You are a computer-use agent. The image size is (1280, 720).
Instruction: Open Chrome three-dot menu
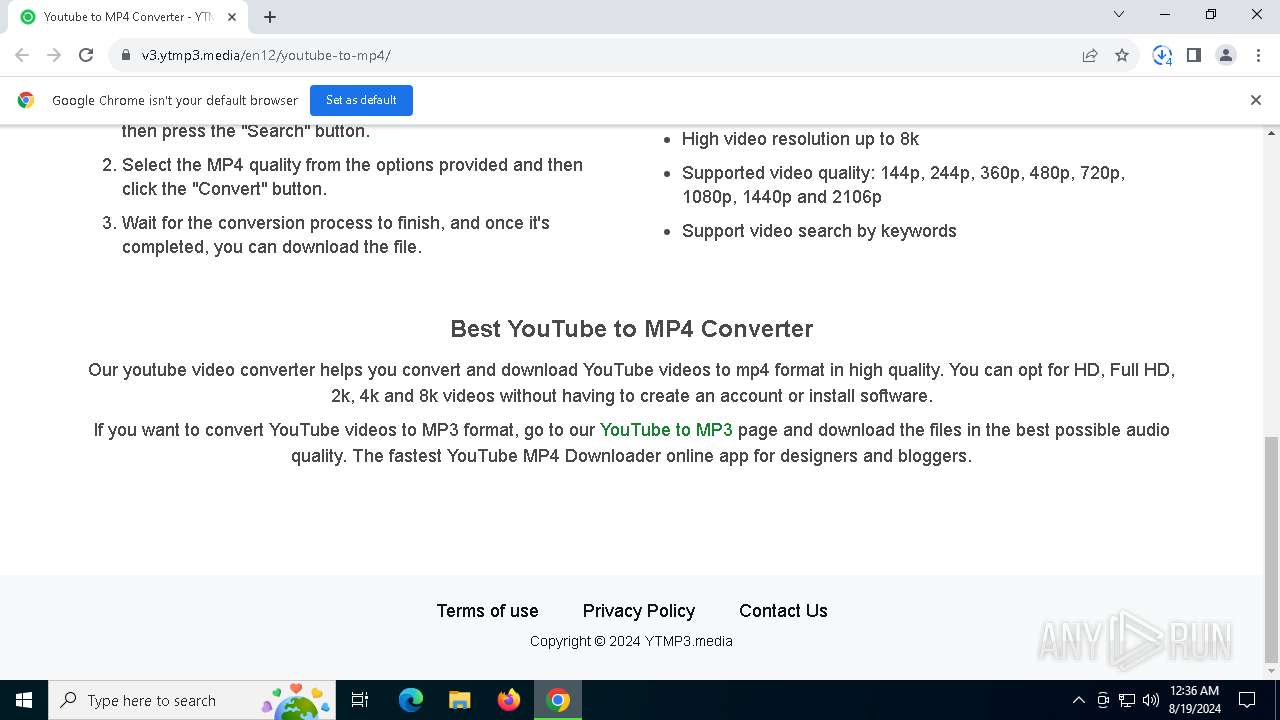click(1257, 55)
